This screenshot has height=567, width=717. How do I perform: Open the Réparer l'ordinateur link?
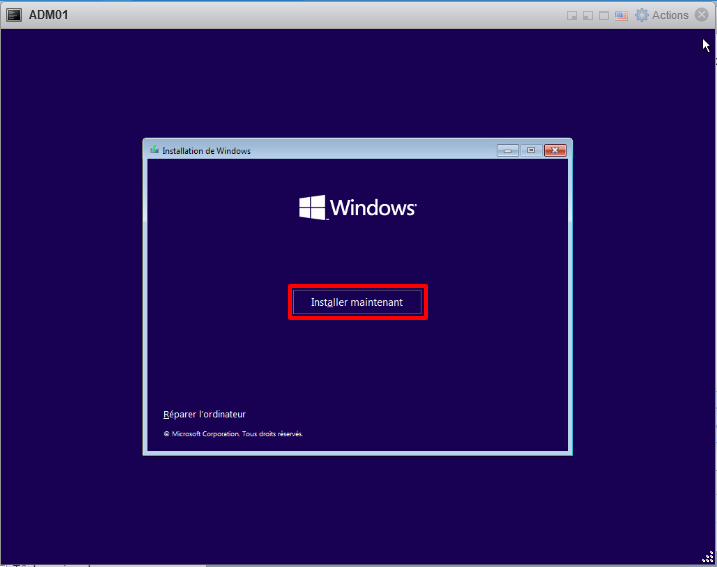(x=204, y=414)
